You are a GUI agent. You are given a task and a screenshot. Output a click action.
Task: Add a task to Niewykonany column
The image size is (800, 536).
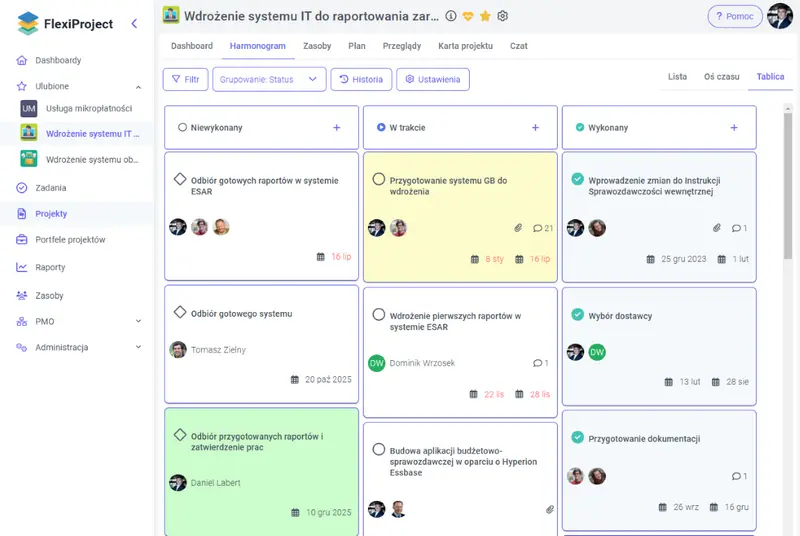337,127
